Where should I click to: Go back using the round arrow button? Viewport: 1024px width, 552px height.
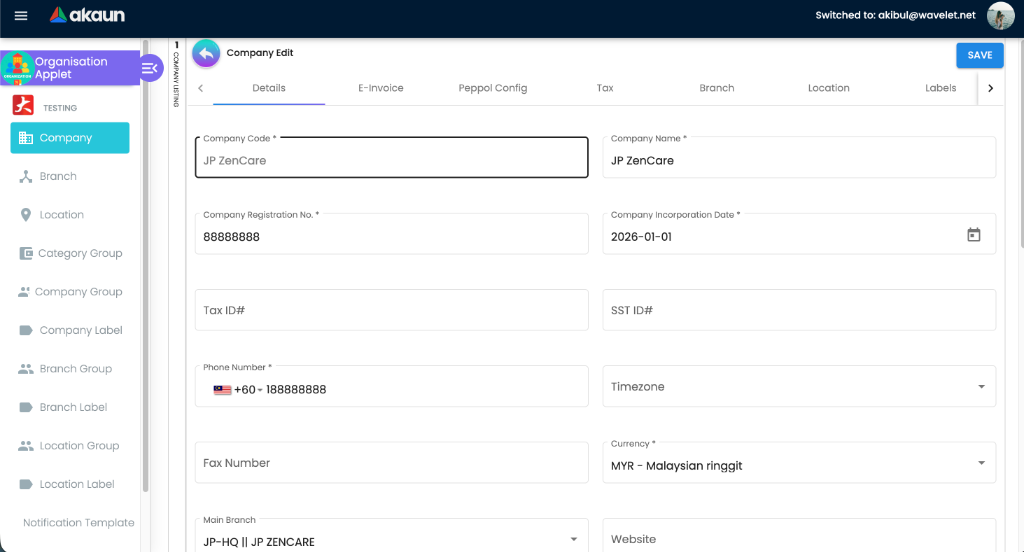coord(206,53)
